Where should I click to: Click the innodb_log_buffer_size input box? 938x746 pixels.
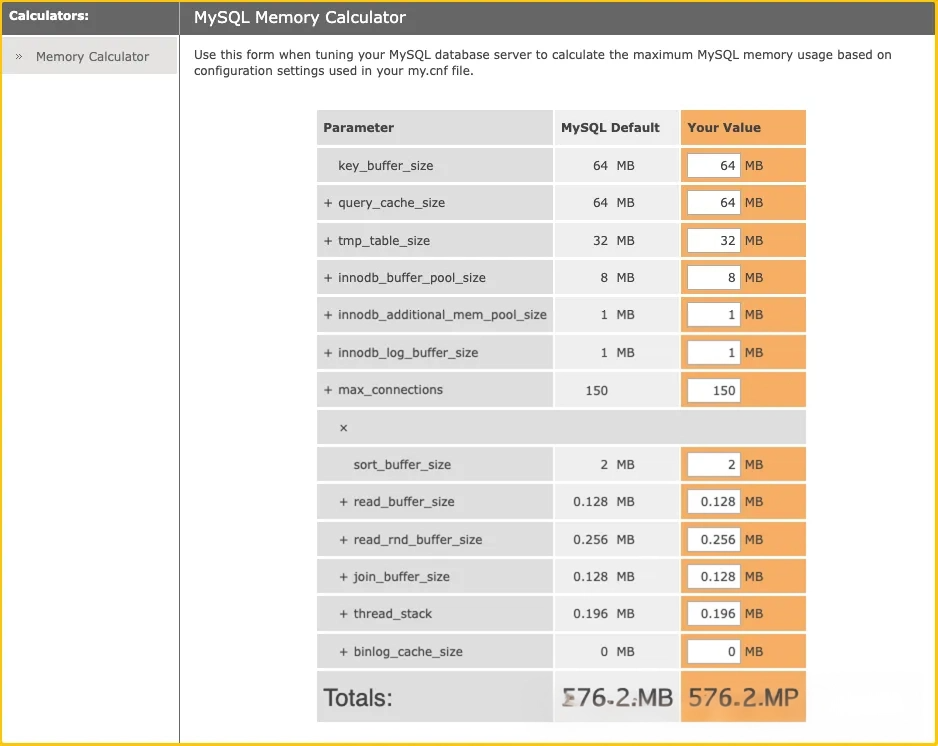[714, 352]
